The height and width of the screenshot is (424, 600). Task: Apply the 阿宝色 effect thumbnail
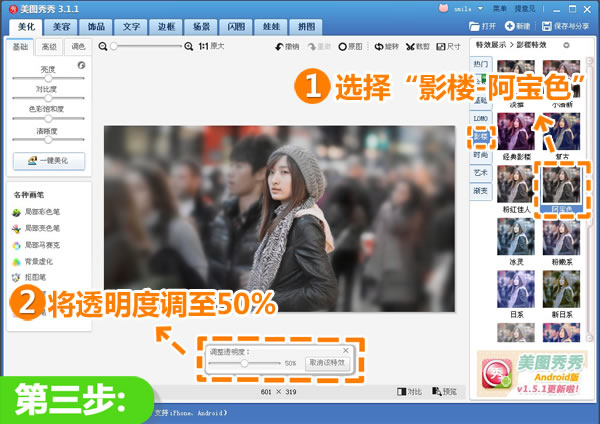tap(561, 184)
